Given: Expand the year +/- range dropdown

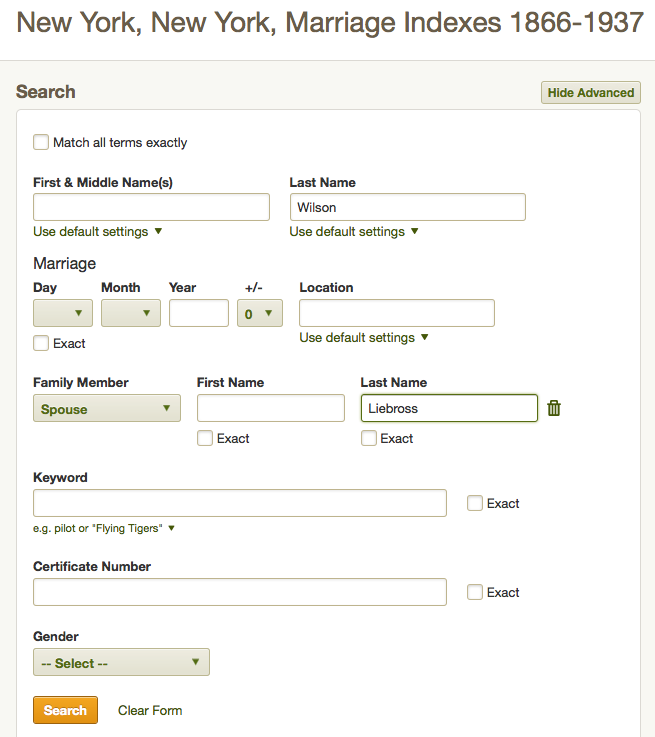Looking at the screenshot, I should (x=260, y=313).
